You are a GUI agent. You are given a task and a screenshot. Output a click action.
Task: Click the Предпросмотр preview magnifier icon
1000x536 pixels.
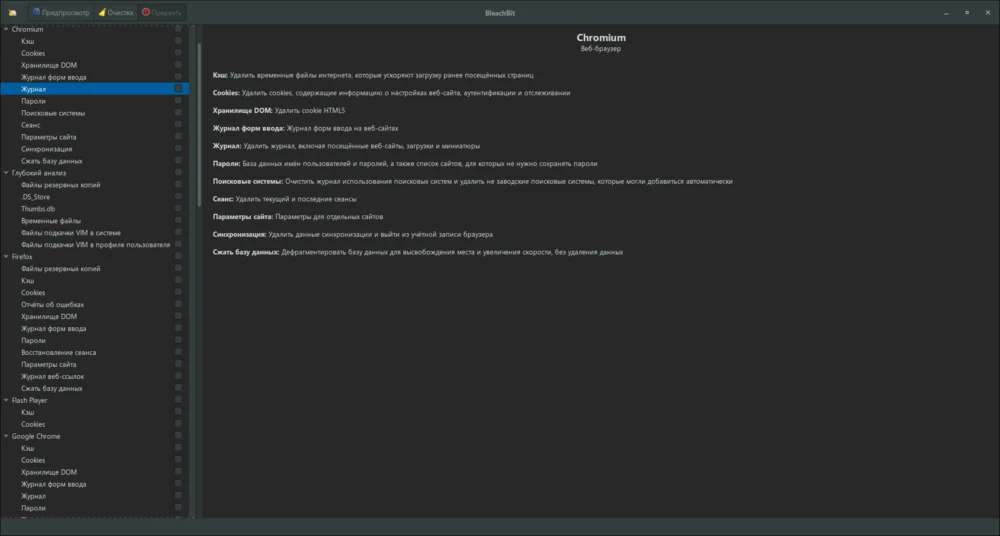point(36,11)
